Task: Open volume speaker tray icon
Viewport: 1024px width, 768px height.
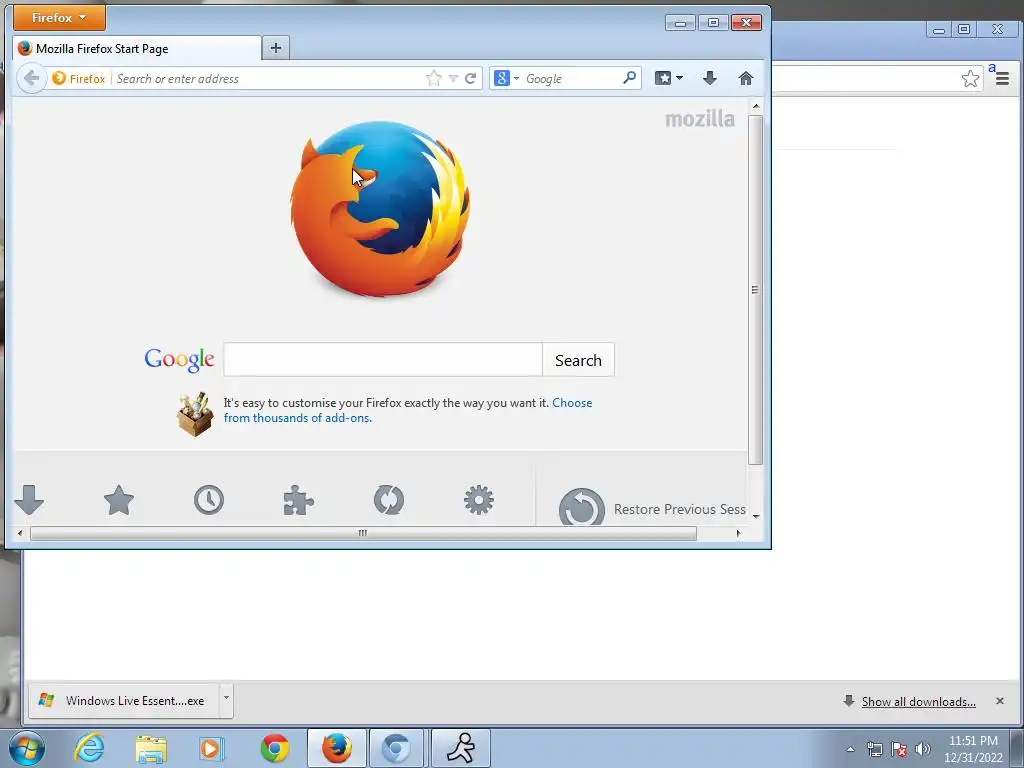Action: click(x=923, y=749)
